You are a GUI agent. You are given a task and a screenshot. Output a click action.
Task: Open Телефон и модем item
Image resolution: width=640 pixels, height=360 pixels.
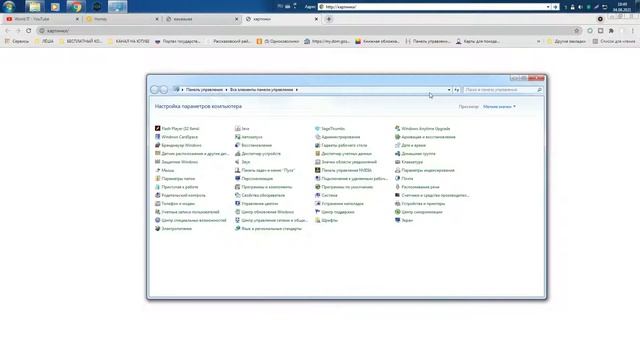click(x=175, y=204)
